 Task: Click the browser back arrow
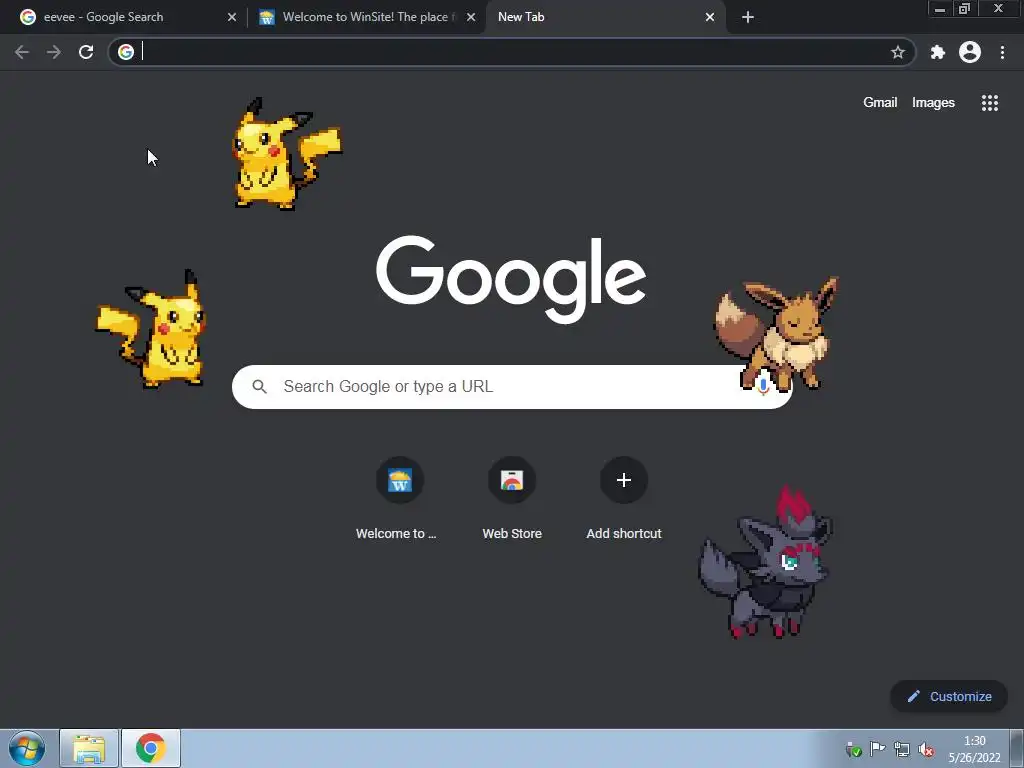click(22, 52)
